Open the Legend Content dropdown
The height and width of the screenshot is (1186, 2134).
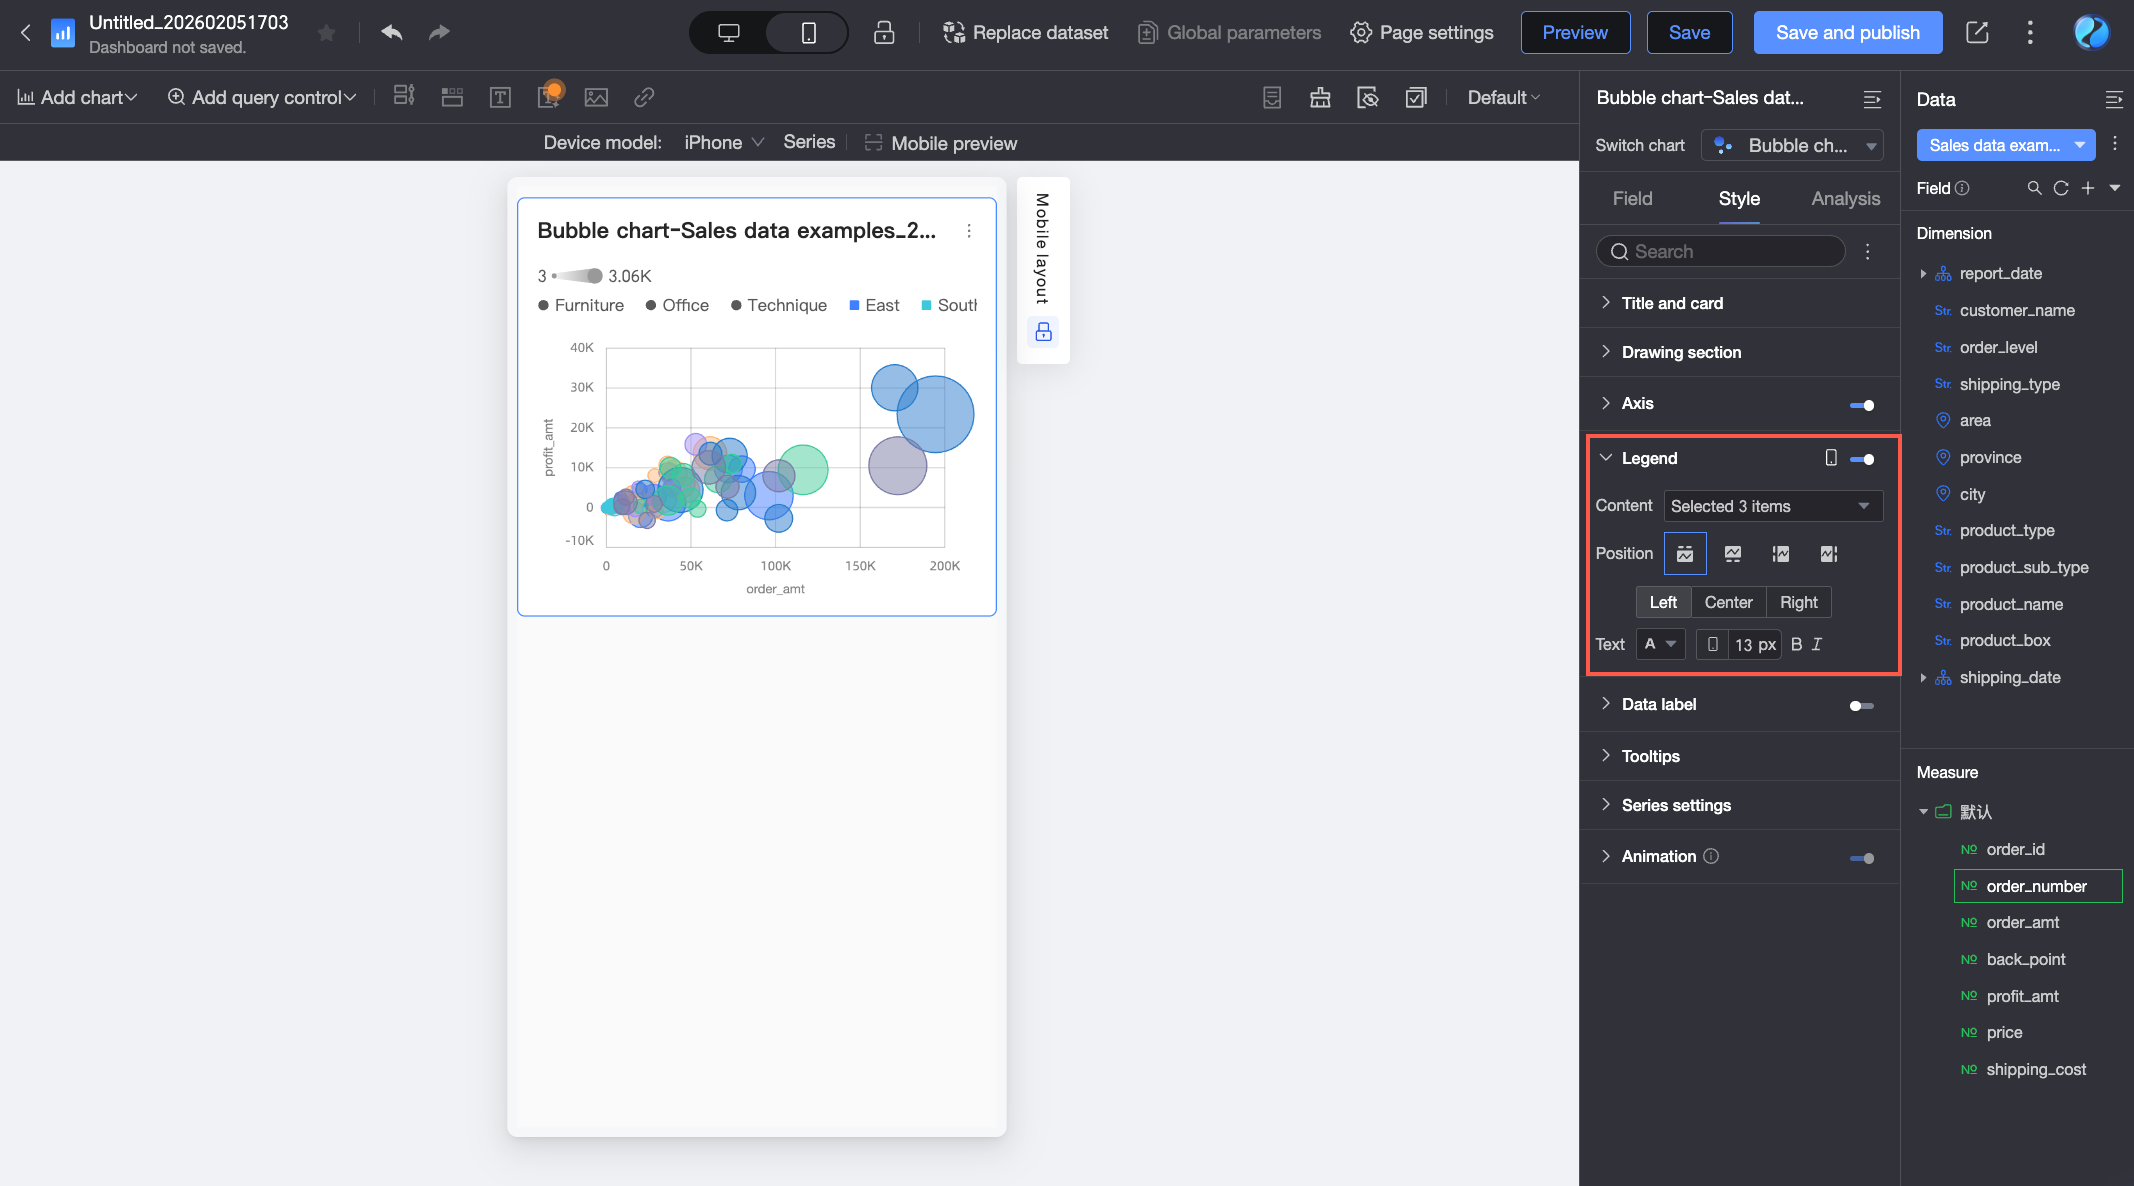coord(1772,506)
